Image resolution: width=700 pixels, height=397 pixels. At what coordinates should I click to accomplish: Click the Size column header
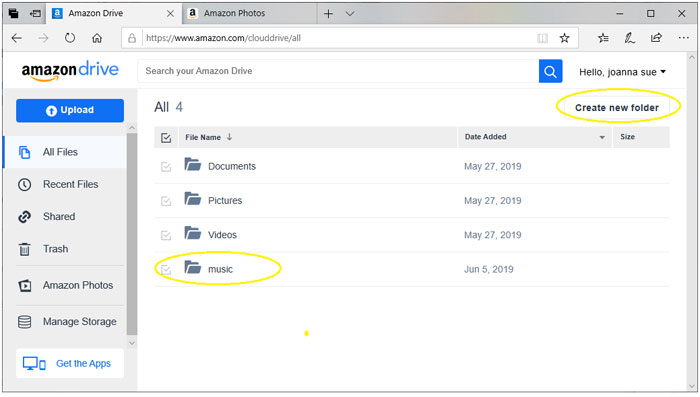click(627, 137)
